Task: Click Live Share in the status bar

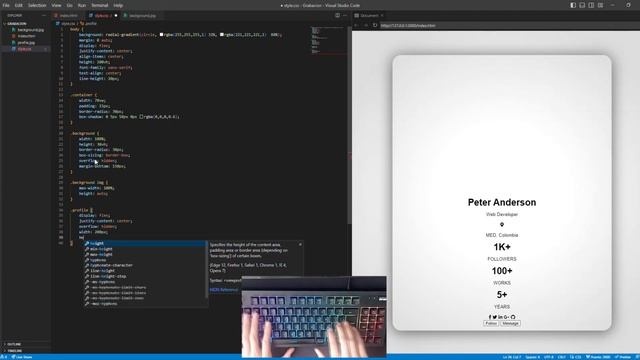Action: (x=22, y=357)
